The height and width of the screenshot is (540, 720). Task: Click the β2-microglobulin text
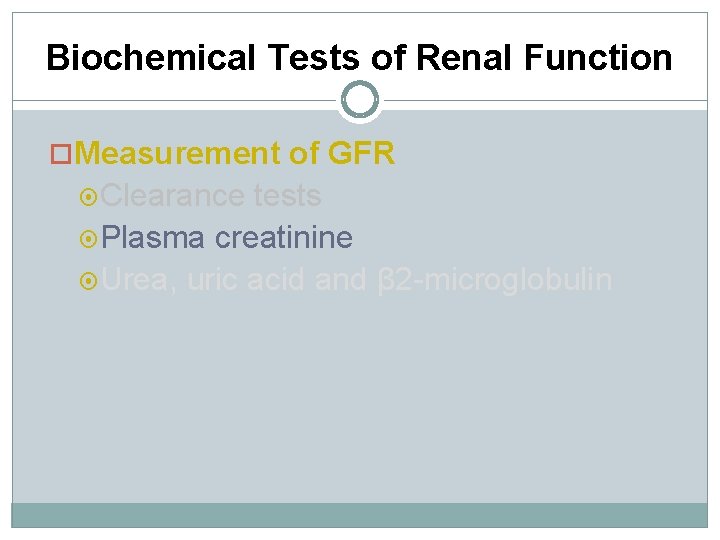click(495, 280)
